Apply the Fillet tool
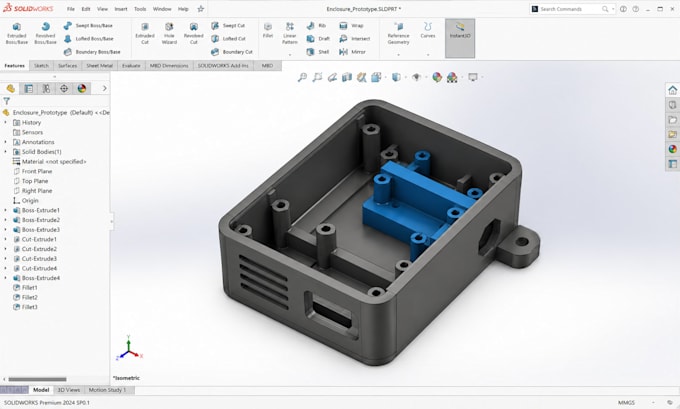680x409 pixels. 268,30
